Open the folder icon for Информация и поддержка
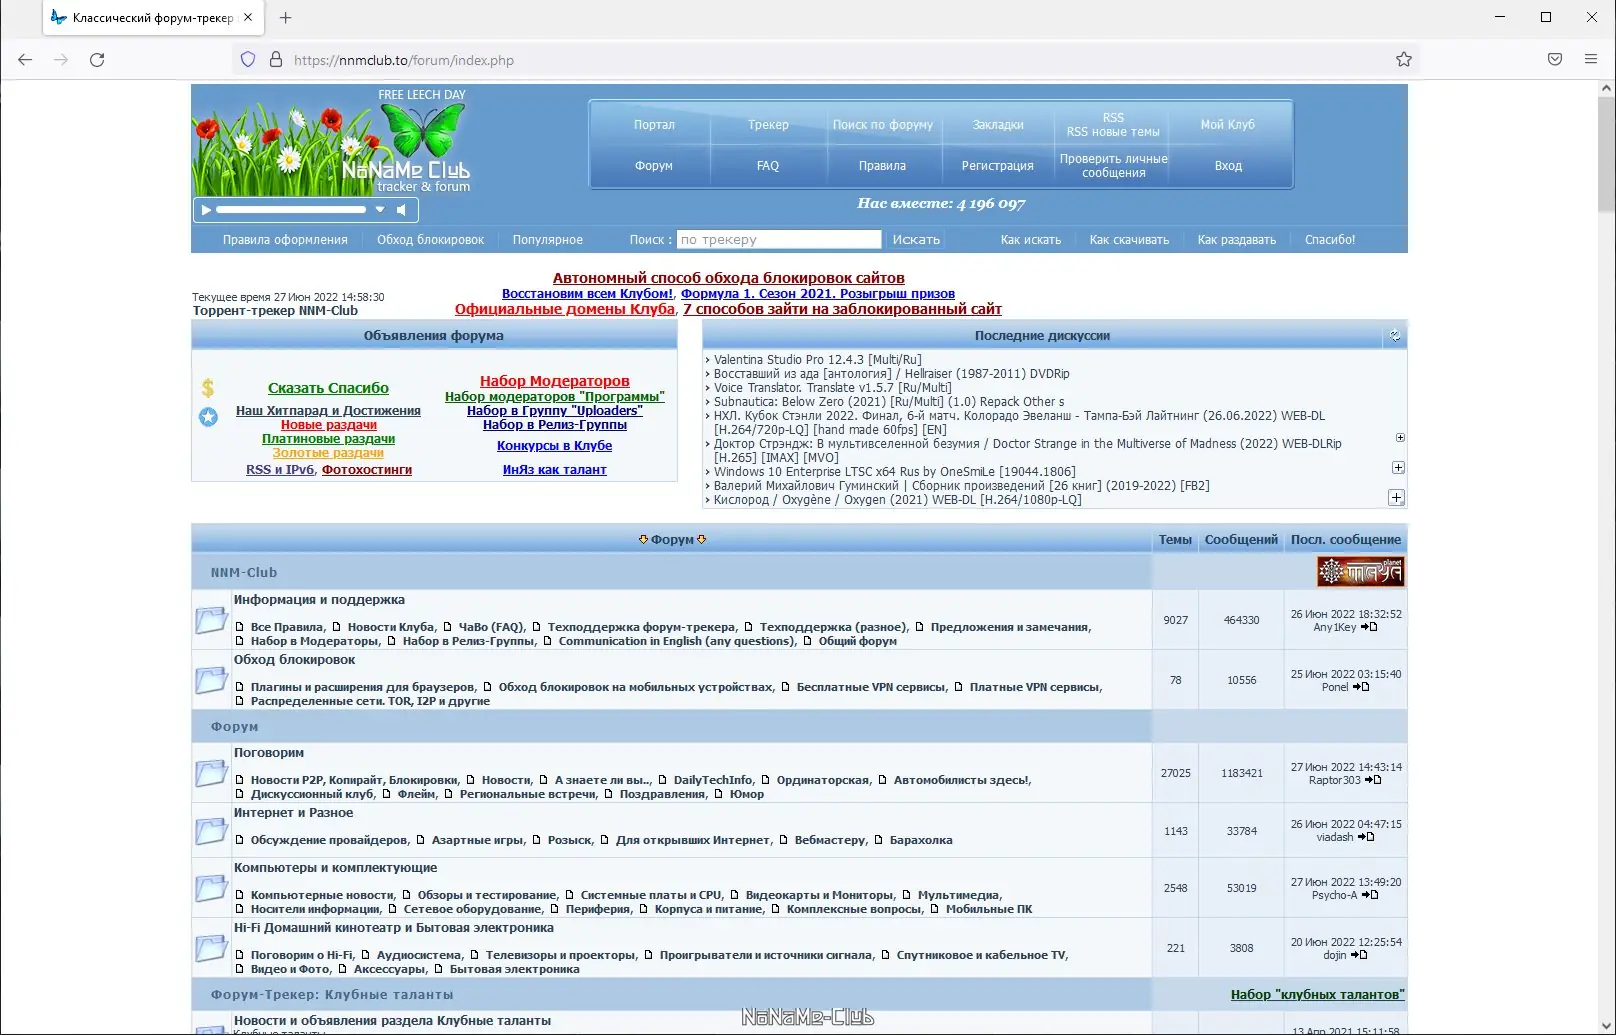Viewport: 1616px width, 1035px height. point(211,620)
